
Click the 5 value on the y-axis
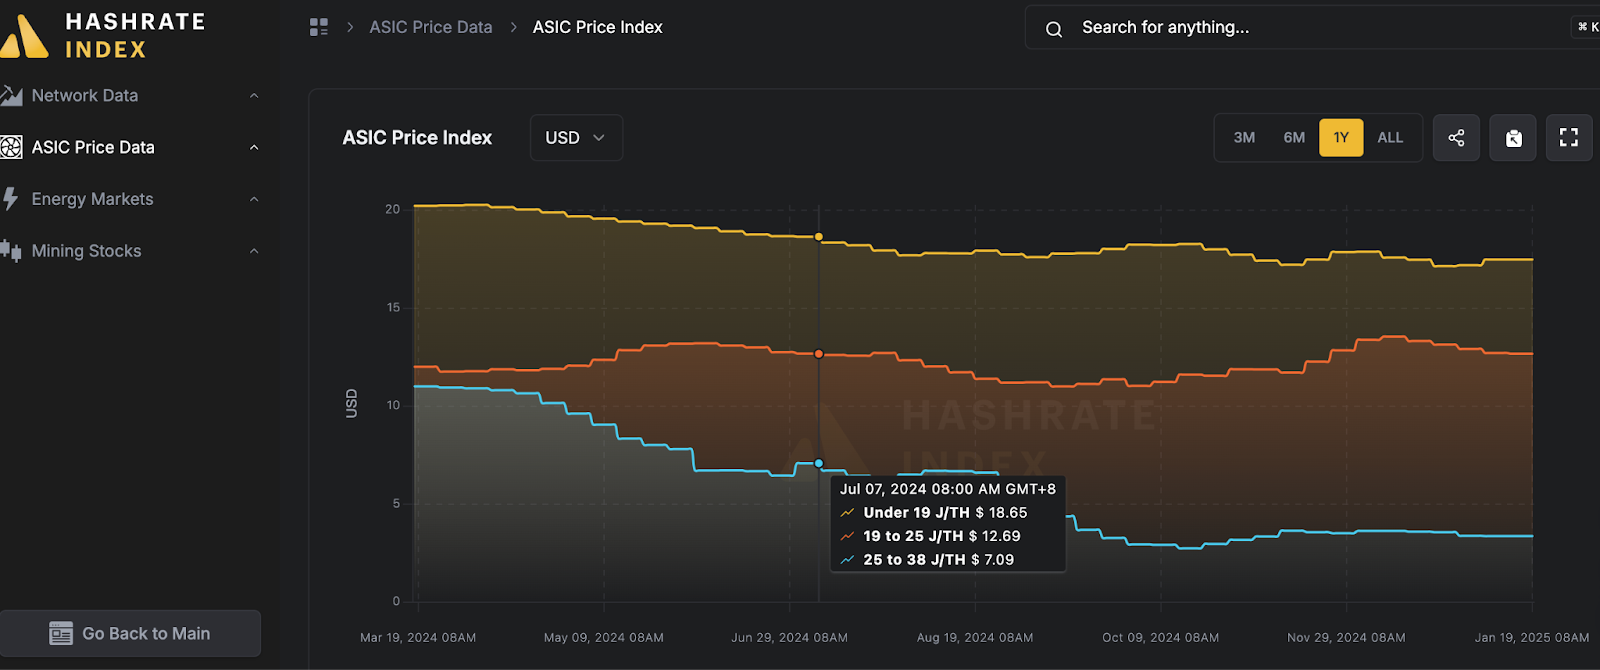pyautogui.click(x=396, y=504)
